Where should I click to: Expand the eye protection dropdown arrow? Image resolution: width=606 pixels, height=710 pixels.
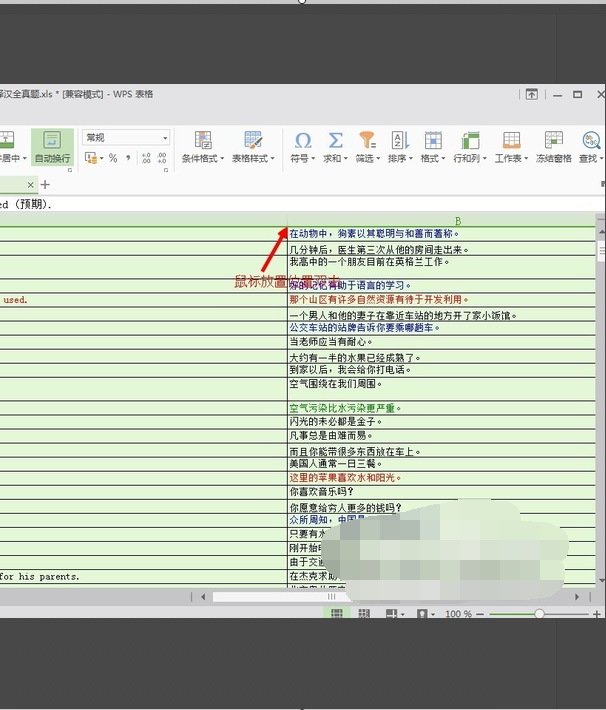(x=433, y=614)
